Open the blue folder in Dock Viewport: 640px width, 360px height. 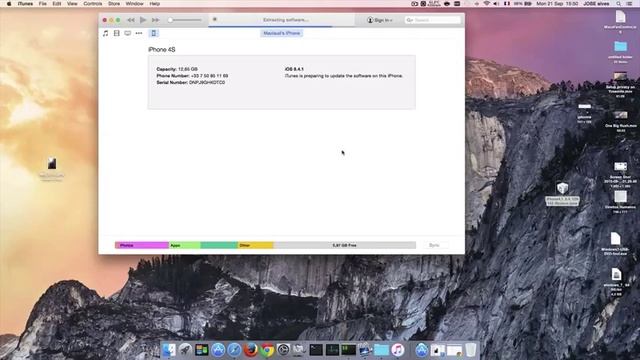coord(381,350)
